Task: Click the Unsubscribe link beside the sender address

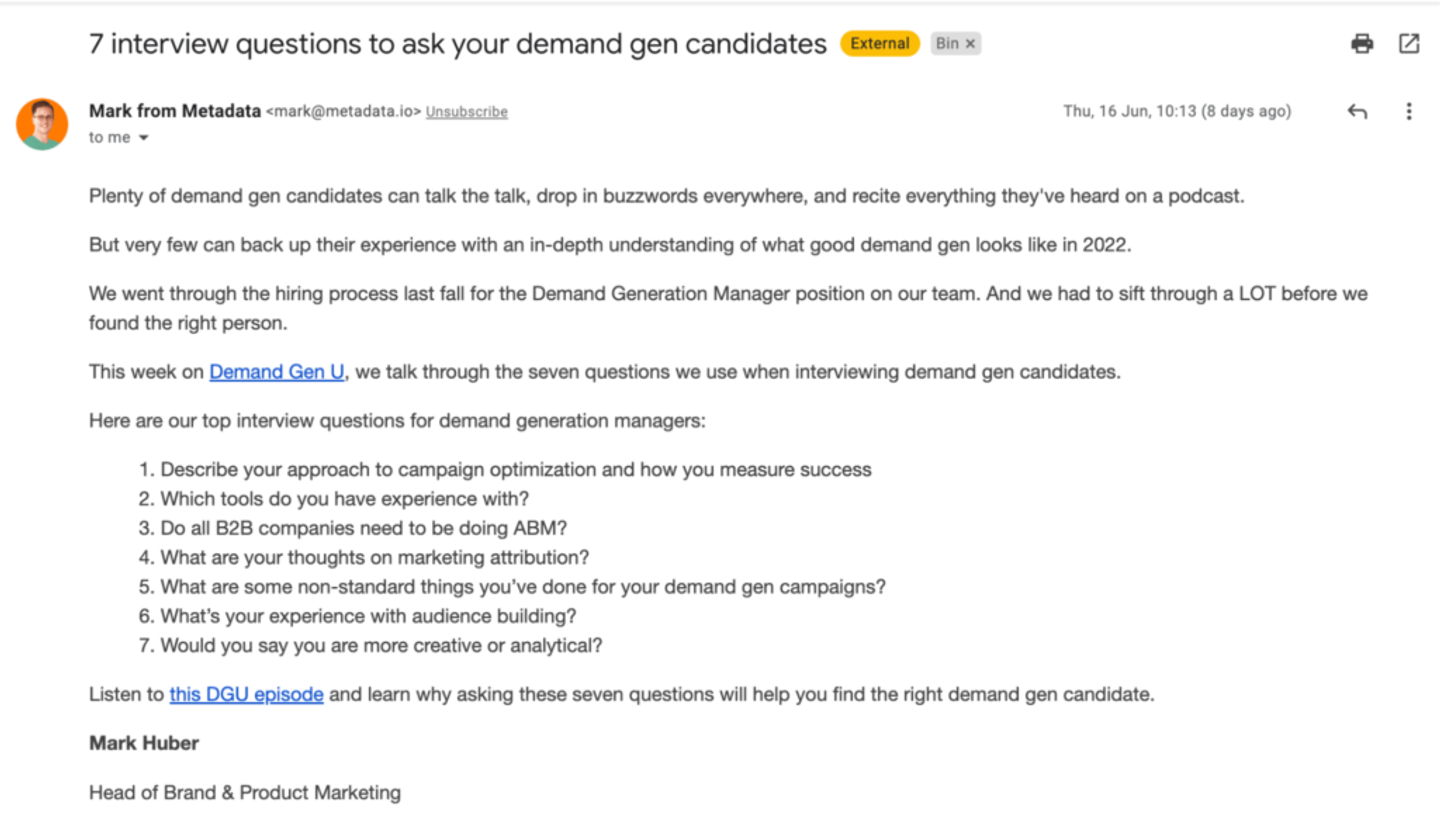Action: click(466, 111)
